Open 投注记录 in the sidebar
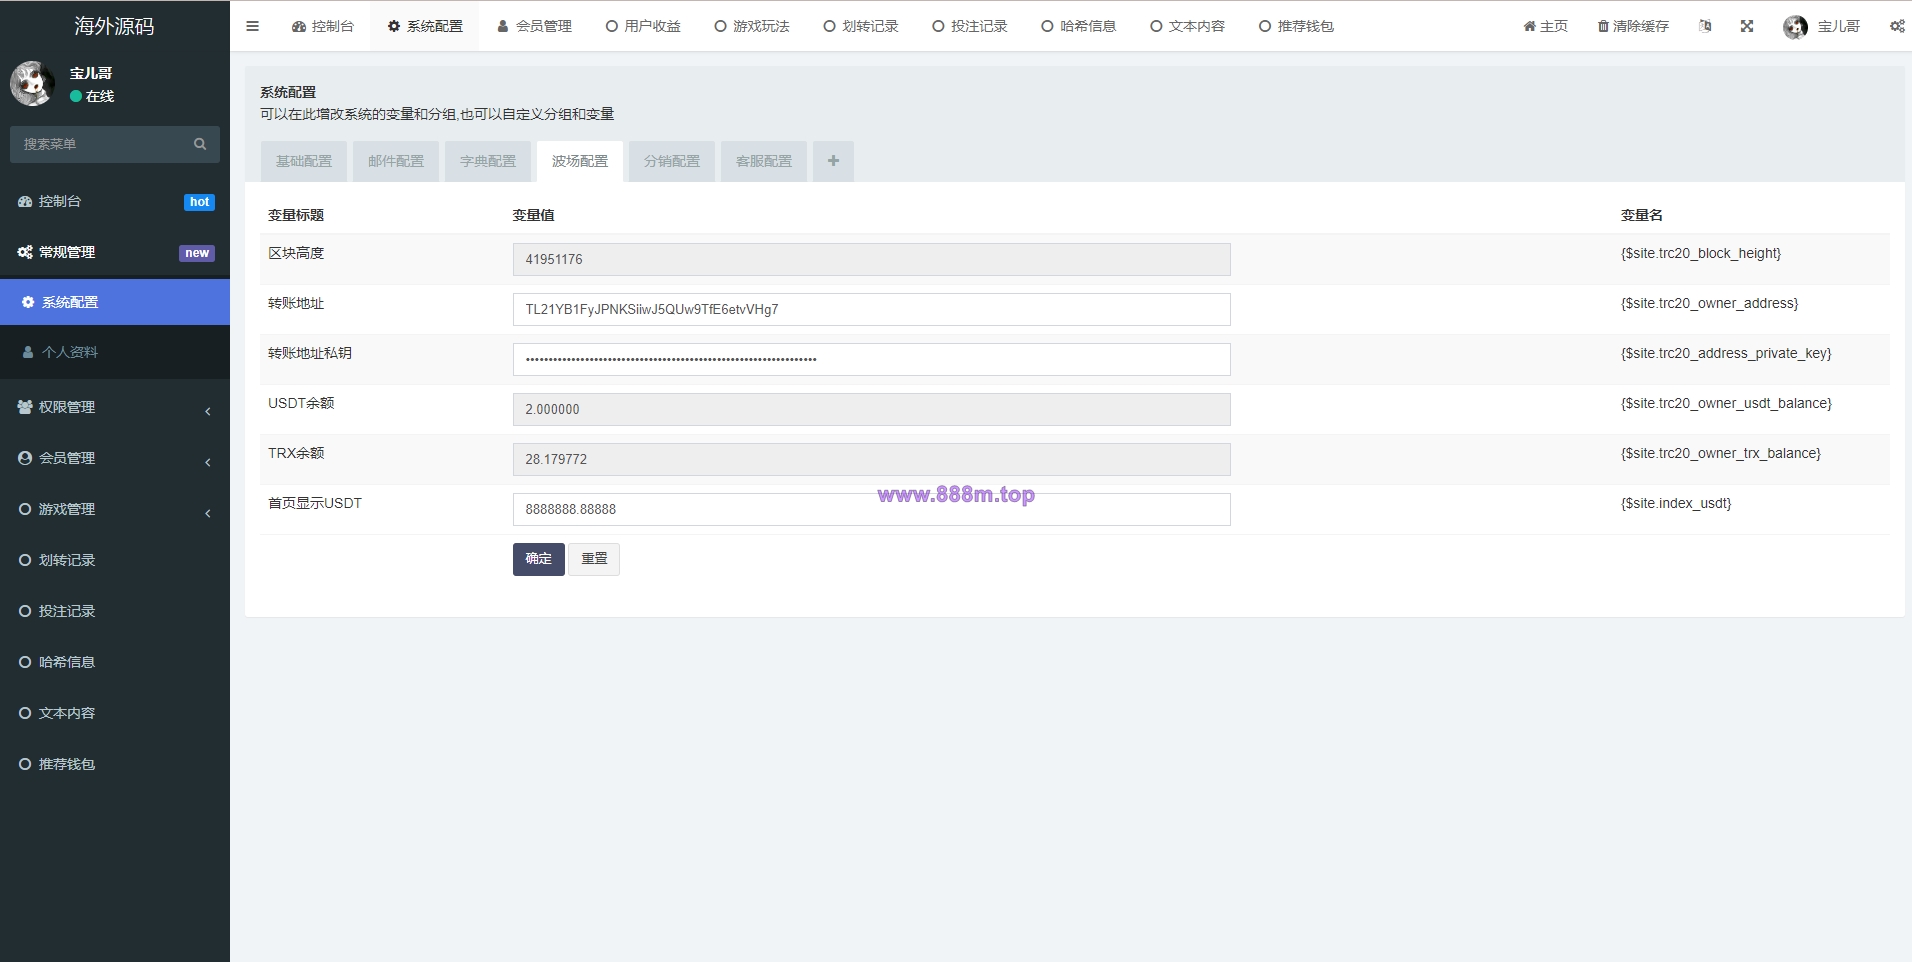The height and width of the screenshot is (962, 1912). 115,611
